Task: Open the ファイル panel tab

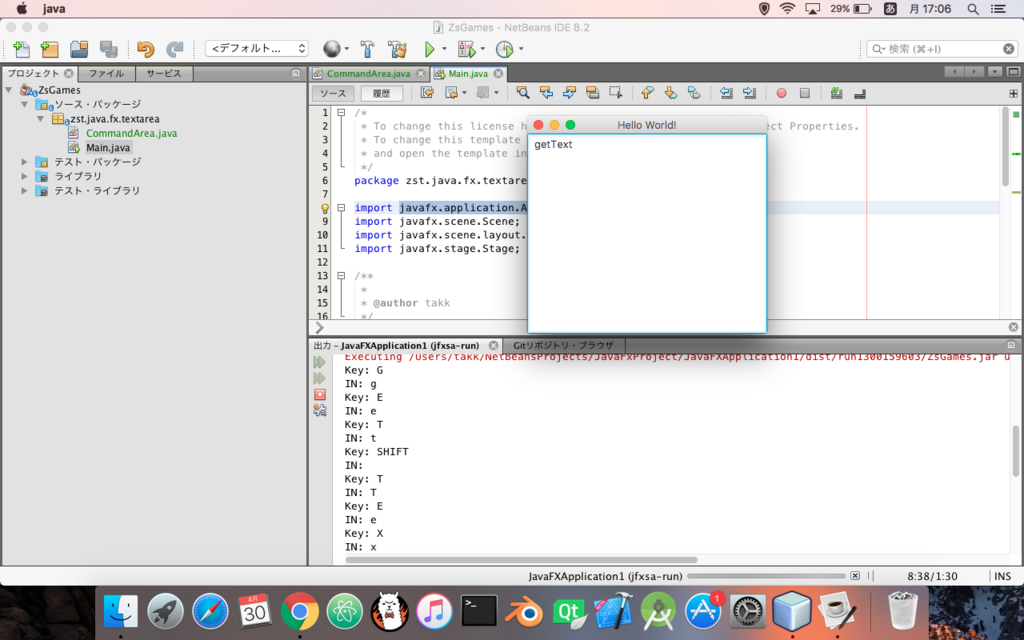Action: pos(106,72)
